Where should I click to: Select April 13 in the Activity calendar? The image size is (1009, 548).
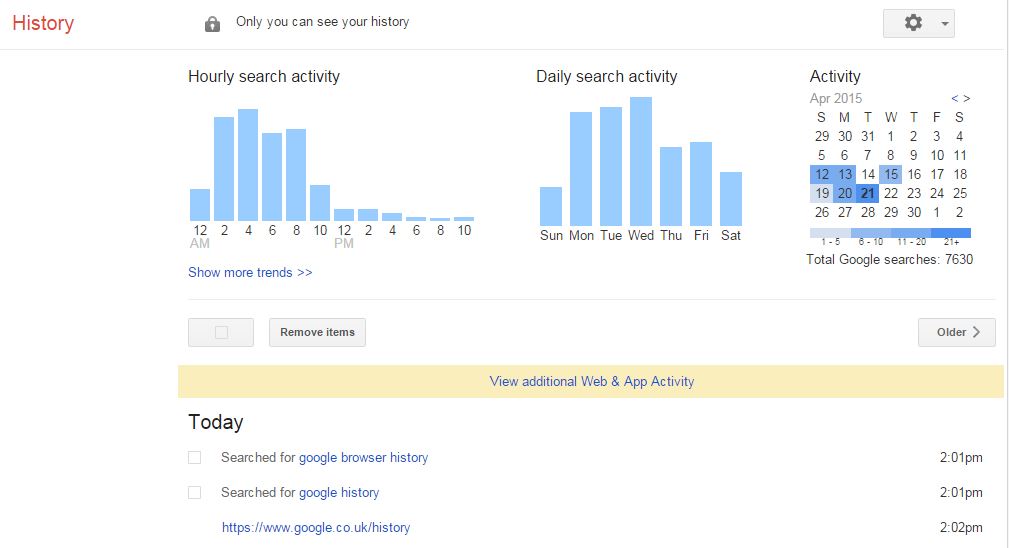845,174
